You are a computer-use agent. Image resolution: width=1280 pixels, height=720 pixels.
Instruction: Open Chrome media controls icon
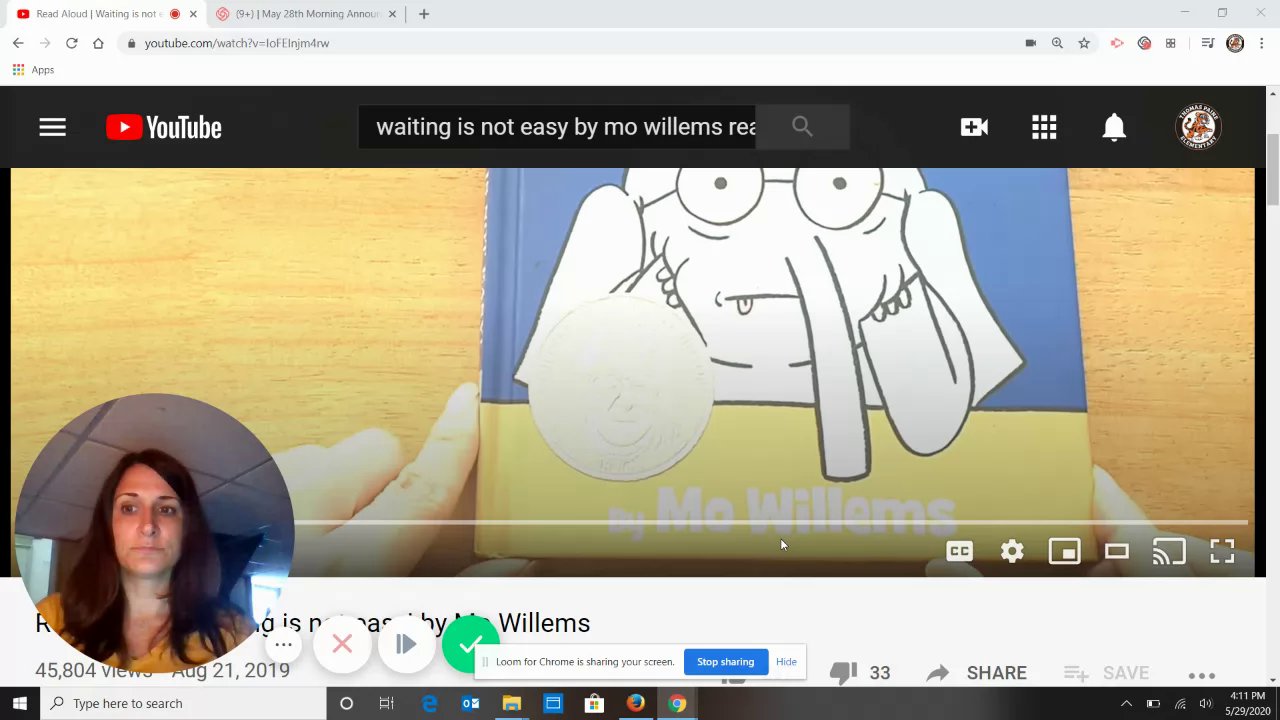[1207, 43]
